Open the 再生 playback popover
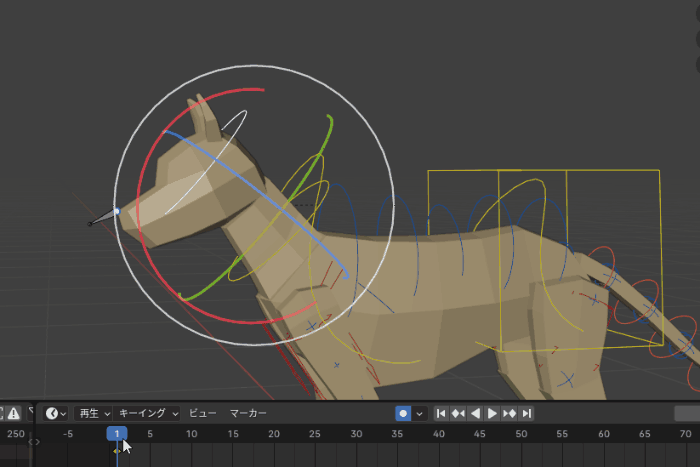This screenshot has height=467, width=700. point(93,413)
